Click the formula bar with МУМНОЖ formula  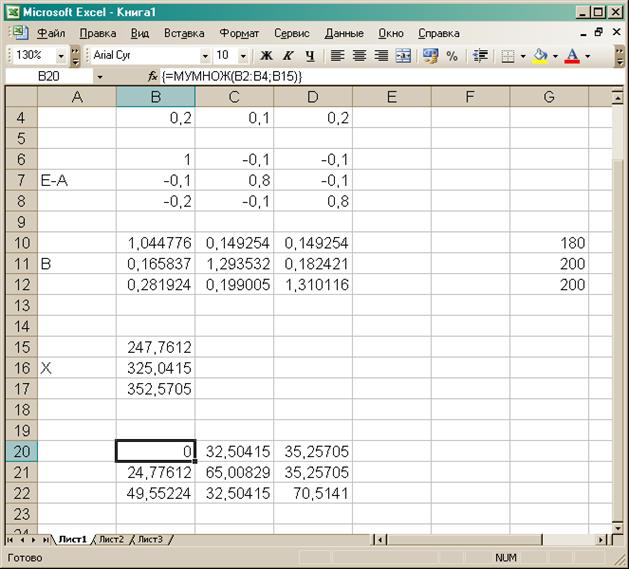click(391, 76)
